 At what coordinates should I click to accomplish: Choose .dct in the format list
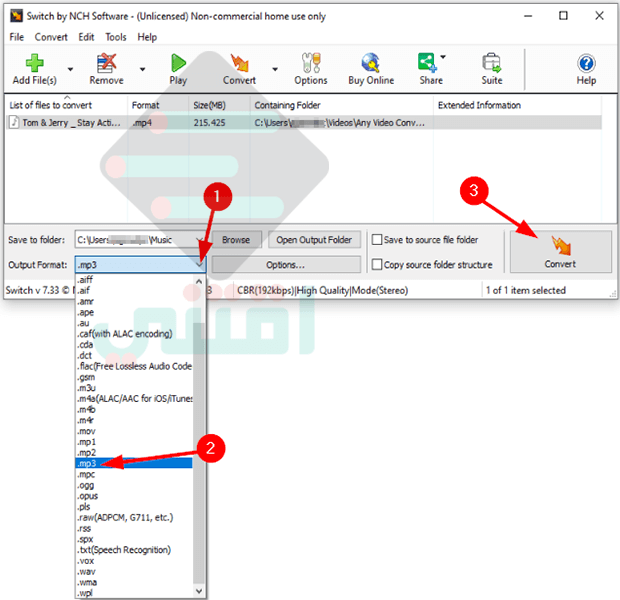(134, 355)
